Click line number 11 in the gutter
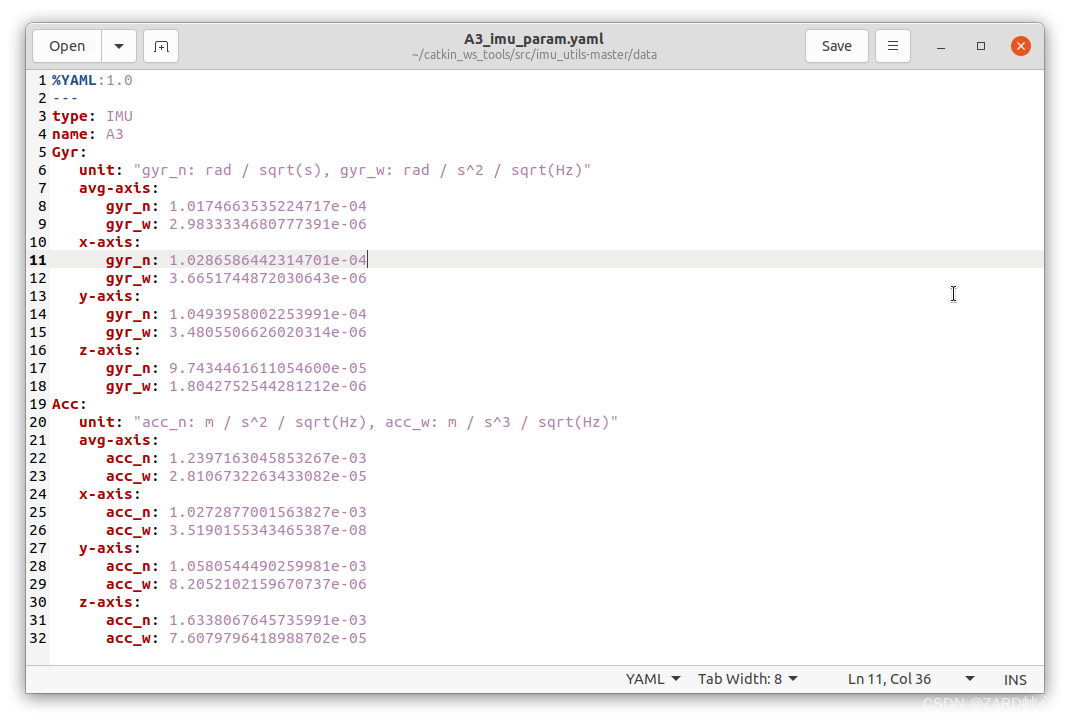This screenshot has height=722, width=1070. (38, 260)
